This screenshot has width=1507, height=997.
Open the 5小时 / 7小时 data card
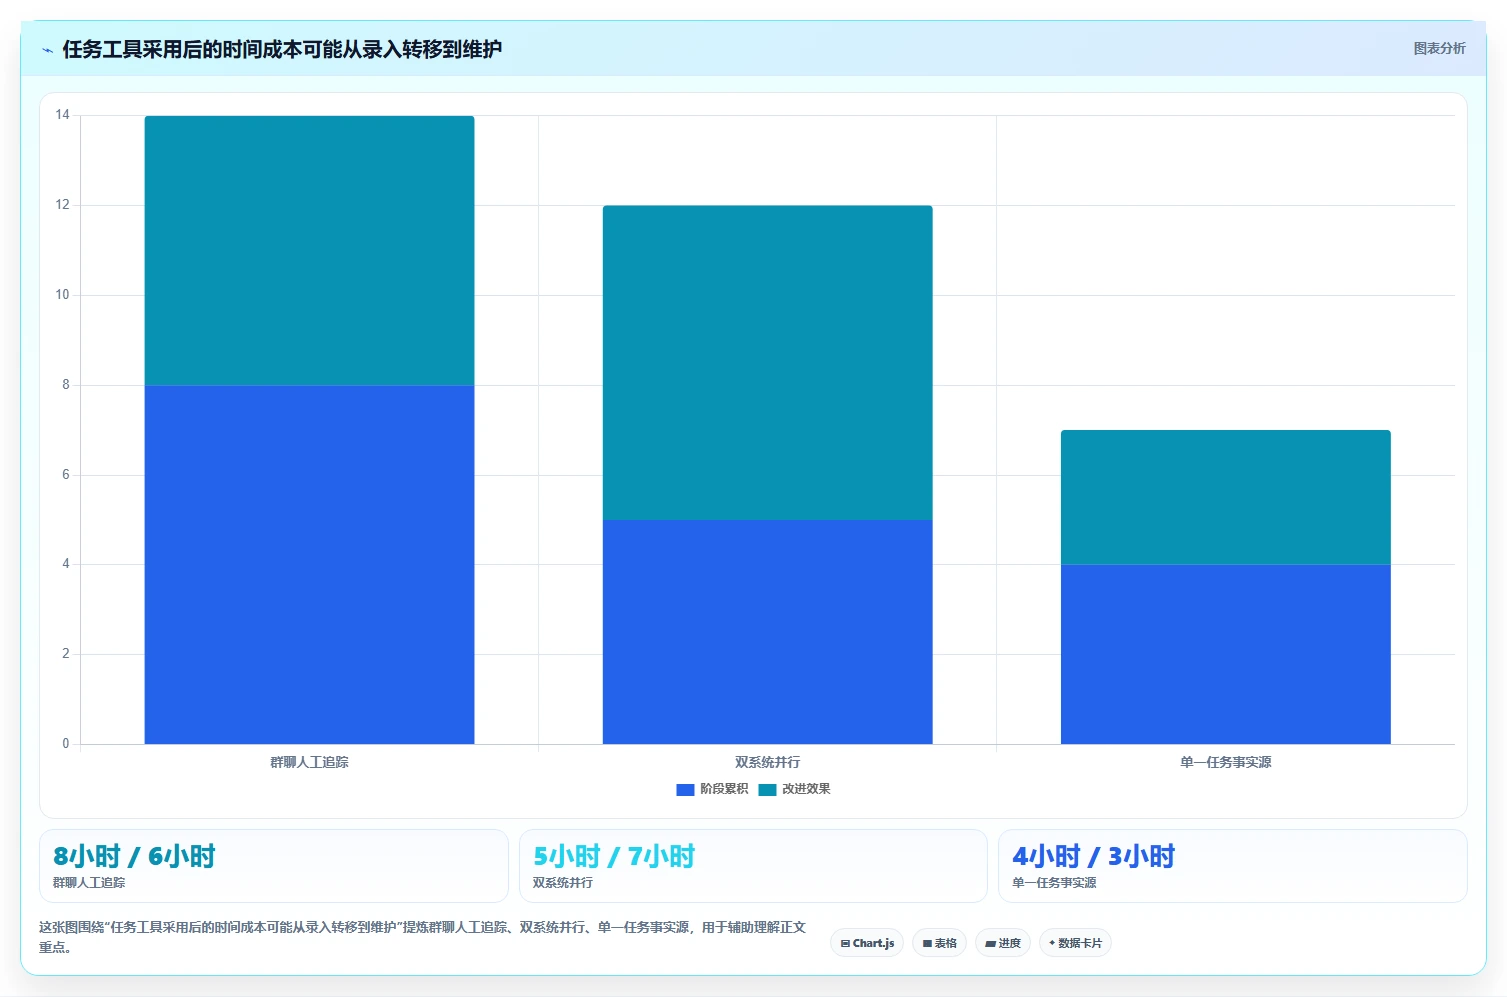click(753, 866)
